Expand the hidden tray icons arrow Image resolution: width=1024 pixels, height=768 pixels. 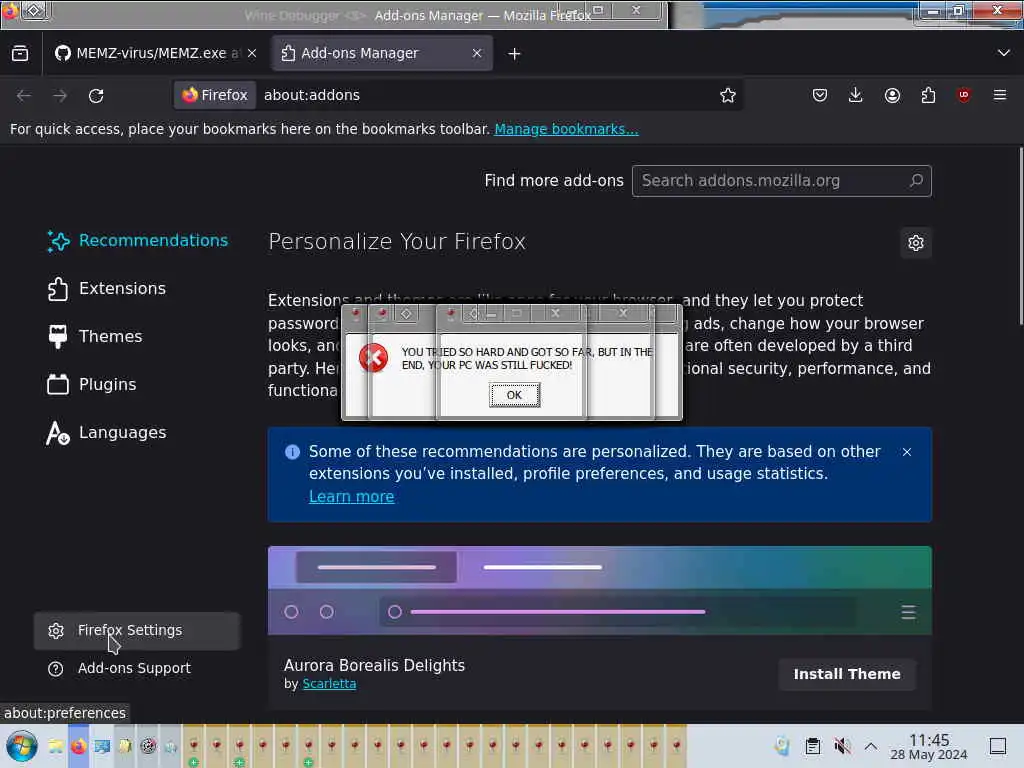click(871, 746)
